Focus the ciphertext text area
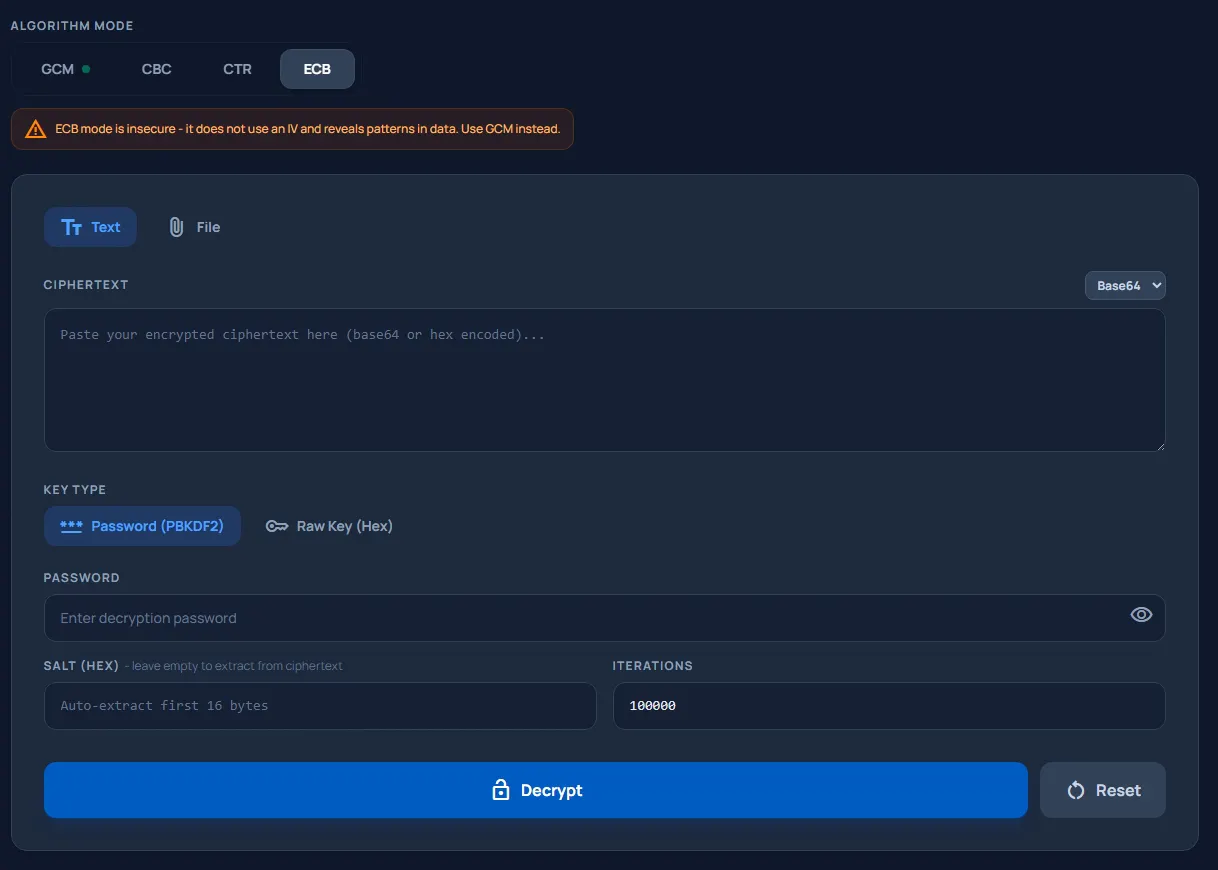The width and height of the screenshot is (1218, 870). [x=605, y=380]
